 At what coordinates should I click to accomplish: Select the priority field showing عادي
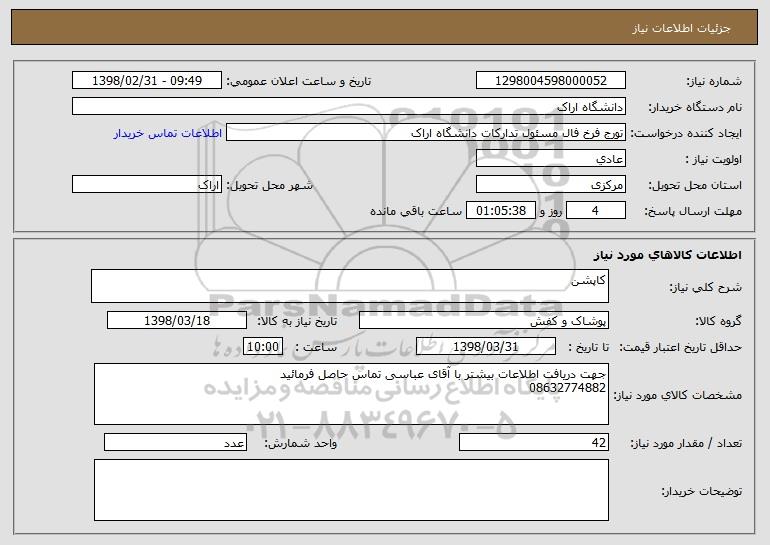click(550, 158)
